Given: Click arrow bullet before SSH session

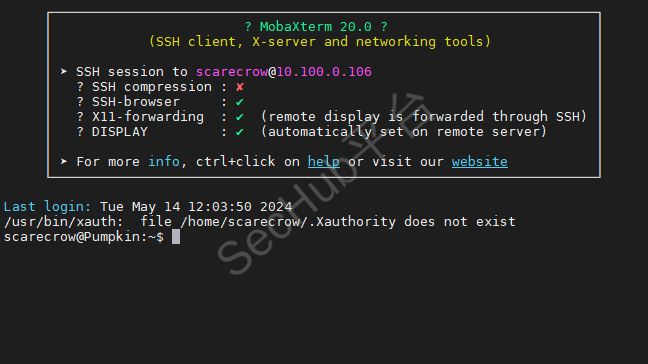Looking at the screenshot, I should (x=64, y=71).
